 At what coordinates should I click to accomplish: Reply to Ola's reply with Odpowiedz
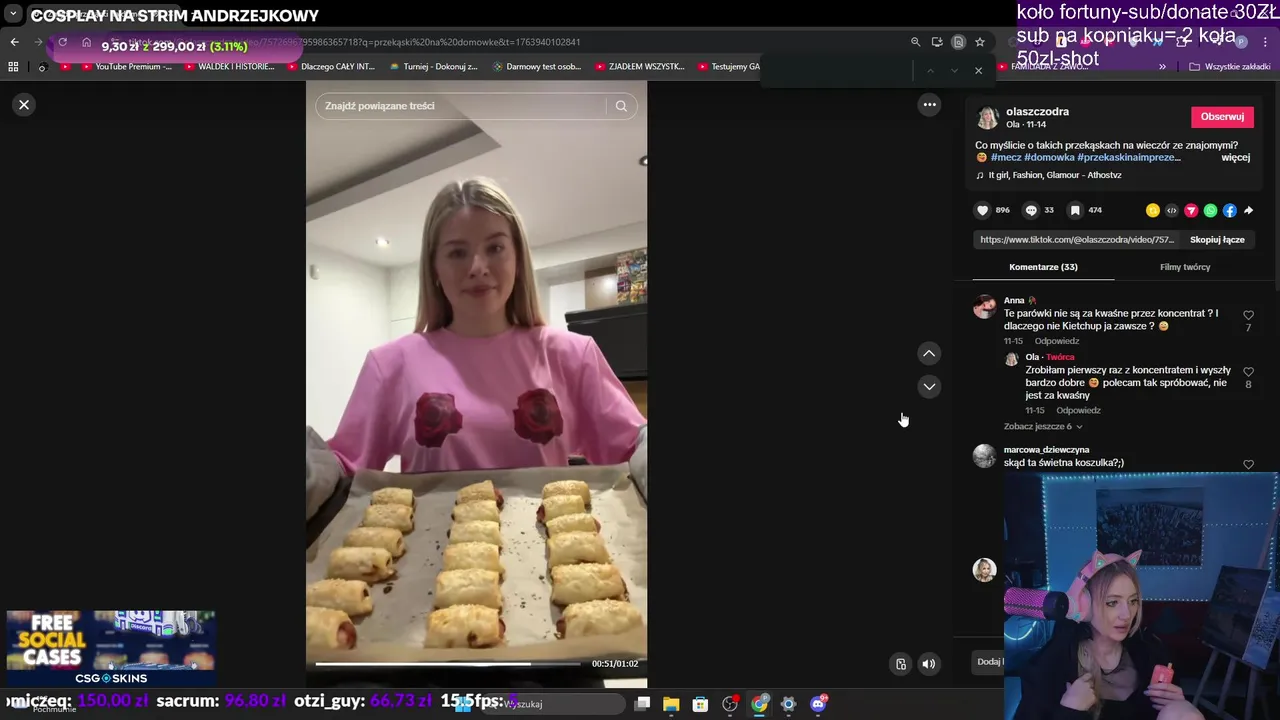coord(1078,410)
